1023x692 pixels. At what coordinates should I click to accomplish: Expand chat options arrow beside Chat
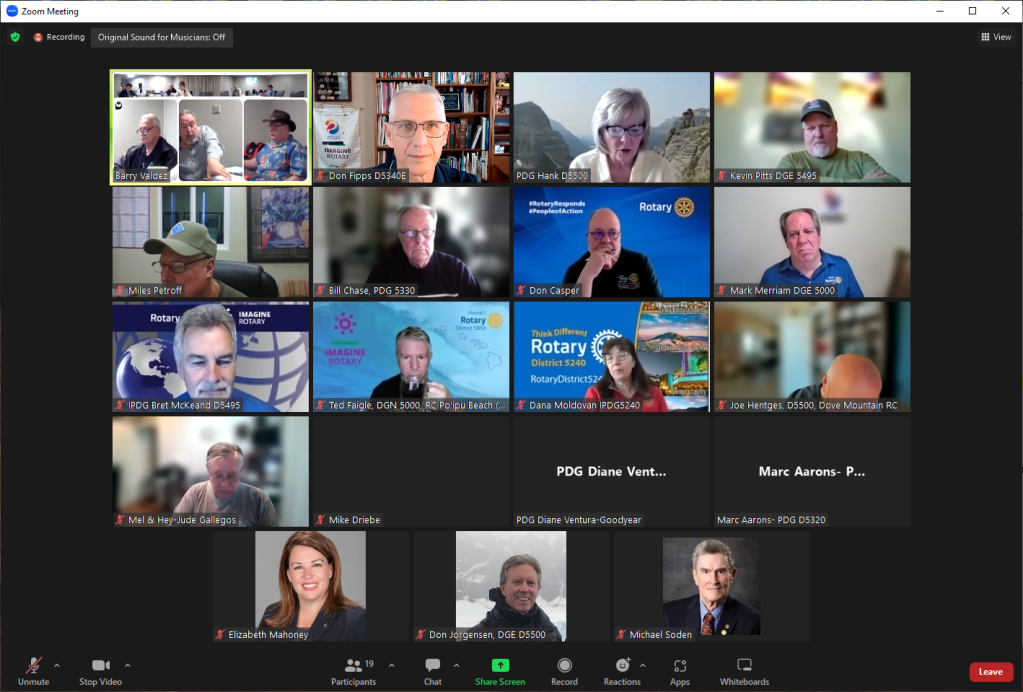coord(456,665)
